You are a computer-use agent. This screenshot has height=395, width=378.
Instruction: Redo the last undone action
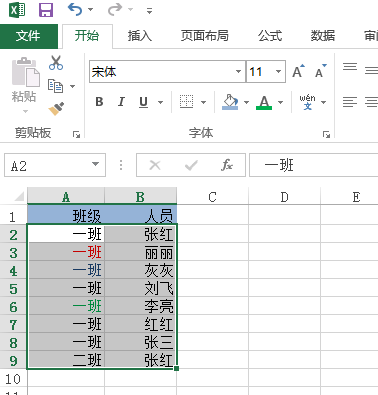[115, 9]
